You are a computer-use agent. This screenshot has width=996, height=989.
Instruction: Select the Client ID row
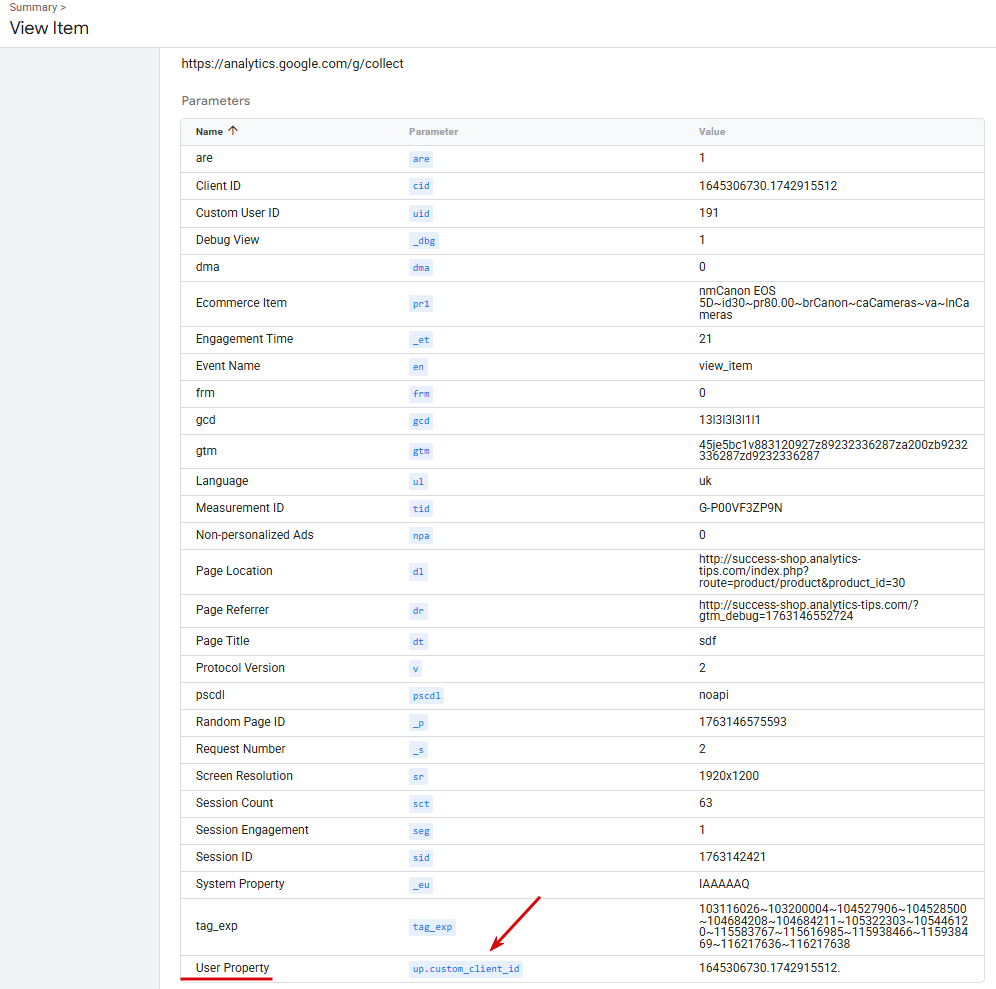(x=218, y=186)
